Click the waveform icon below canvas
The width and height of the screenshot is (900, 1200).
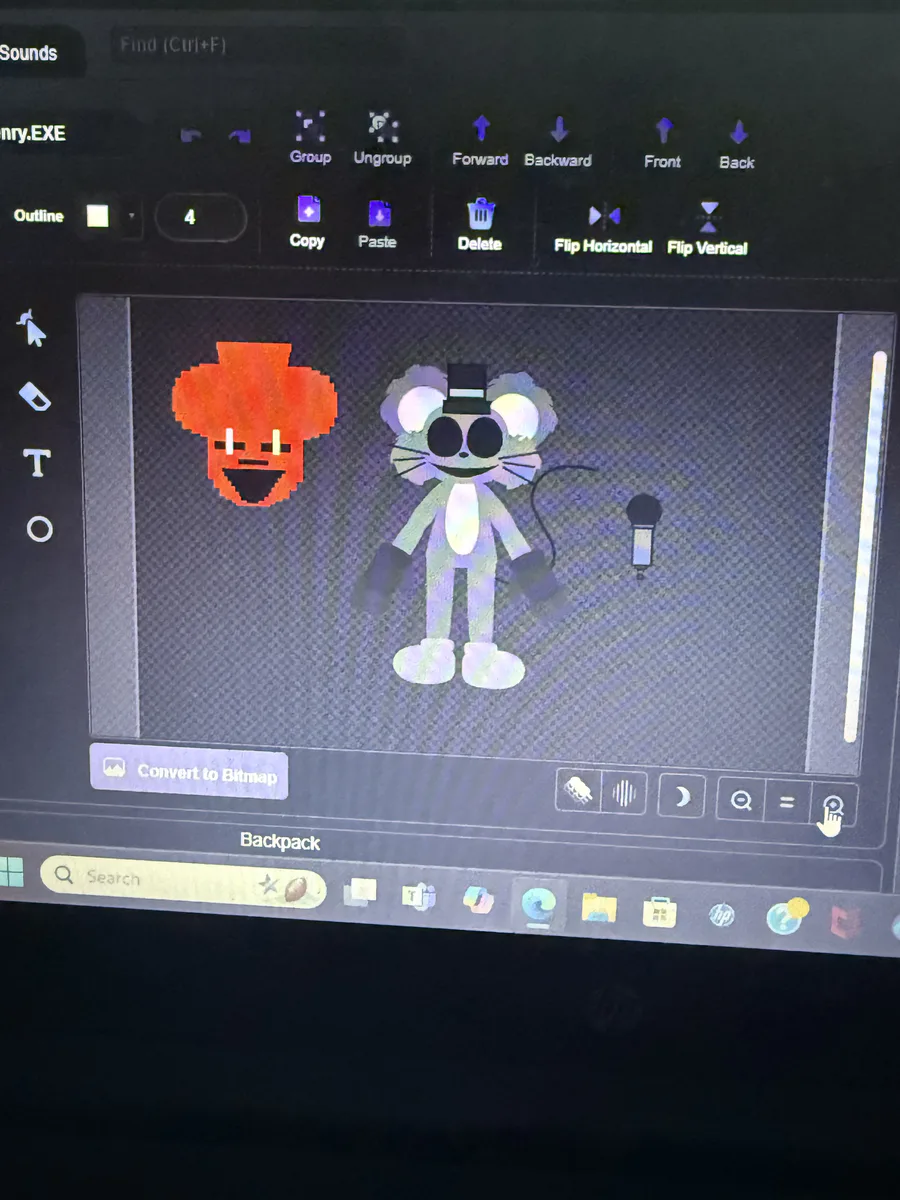click(624, 795)
